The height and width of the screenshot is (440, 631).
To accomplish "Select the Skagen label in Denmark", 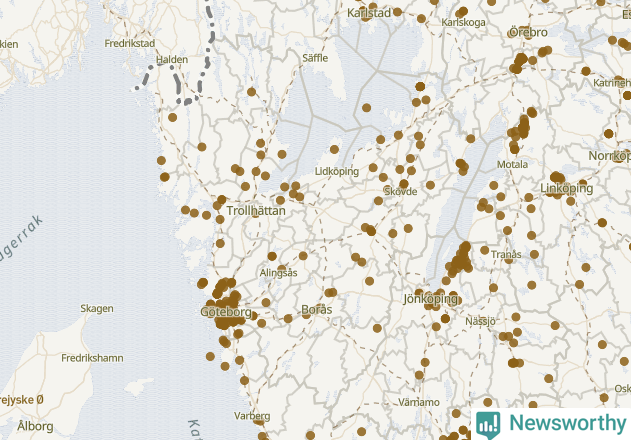I will tap(97, 309).
